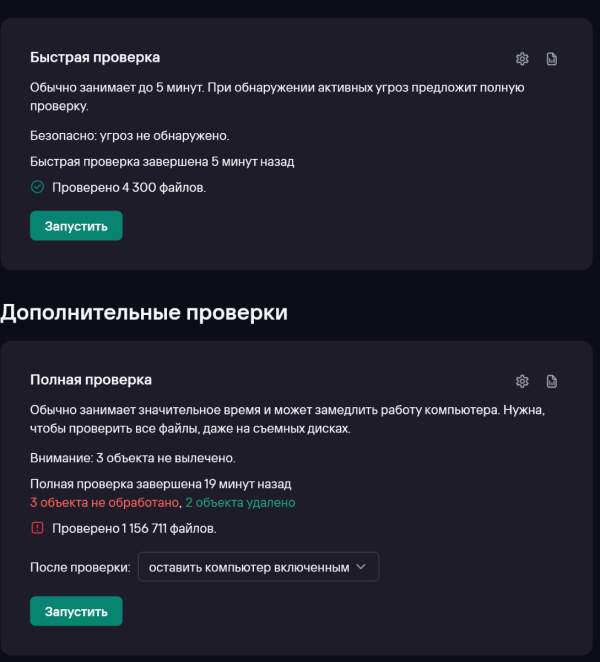Image resolution: width=600 pixels, height=662 pixels.
Task: Open the Quick scan report icon
Action: point(552,59)
